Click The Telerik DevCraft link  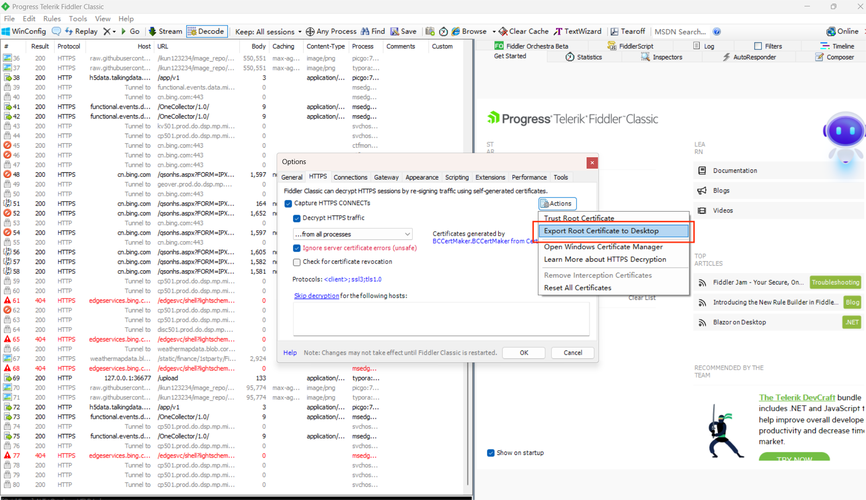coord(796,397)
